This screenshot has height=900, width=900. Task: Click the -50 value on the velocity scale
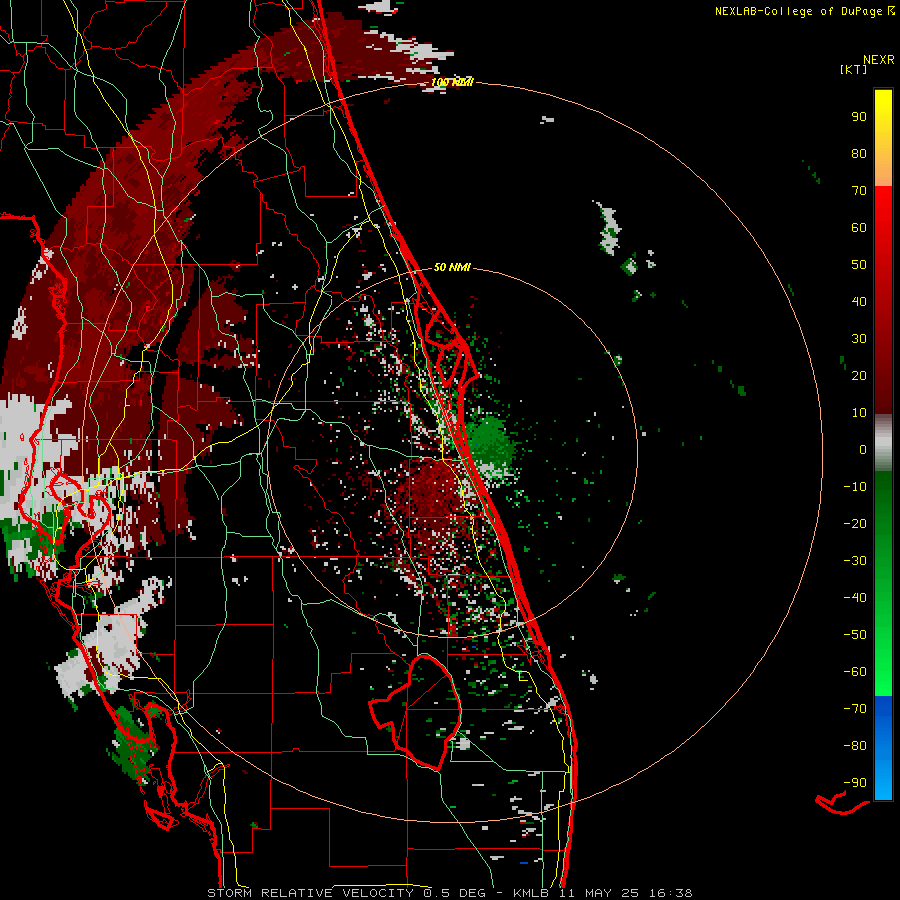(x=855, y=635)
